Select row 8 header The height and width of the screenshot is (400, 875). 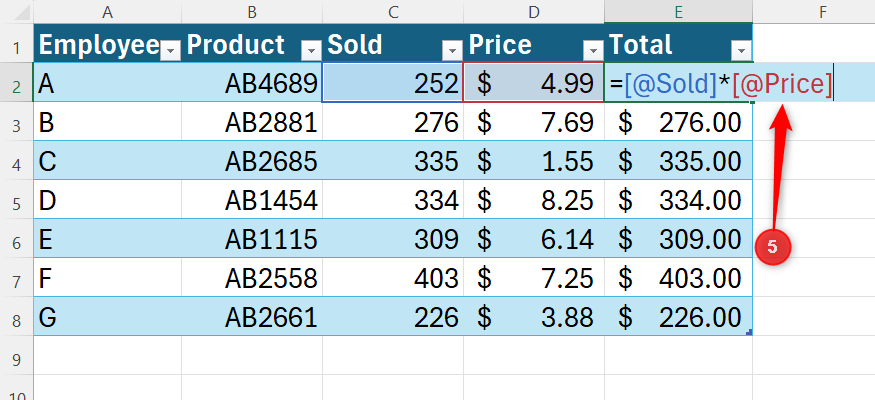coord(17,316)
